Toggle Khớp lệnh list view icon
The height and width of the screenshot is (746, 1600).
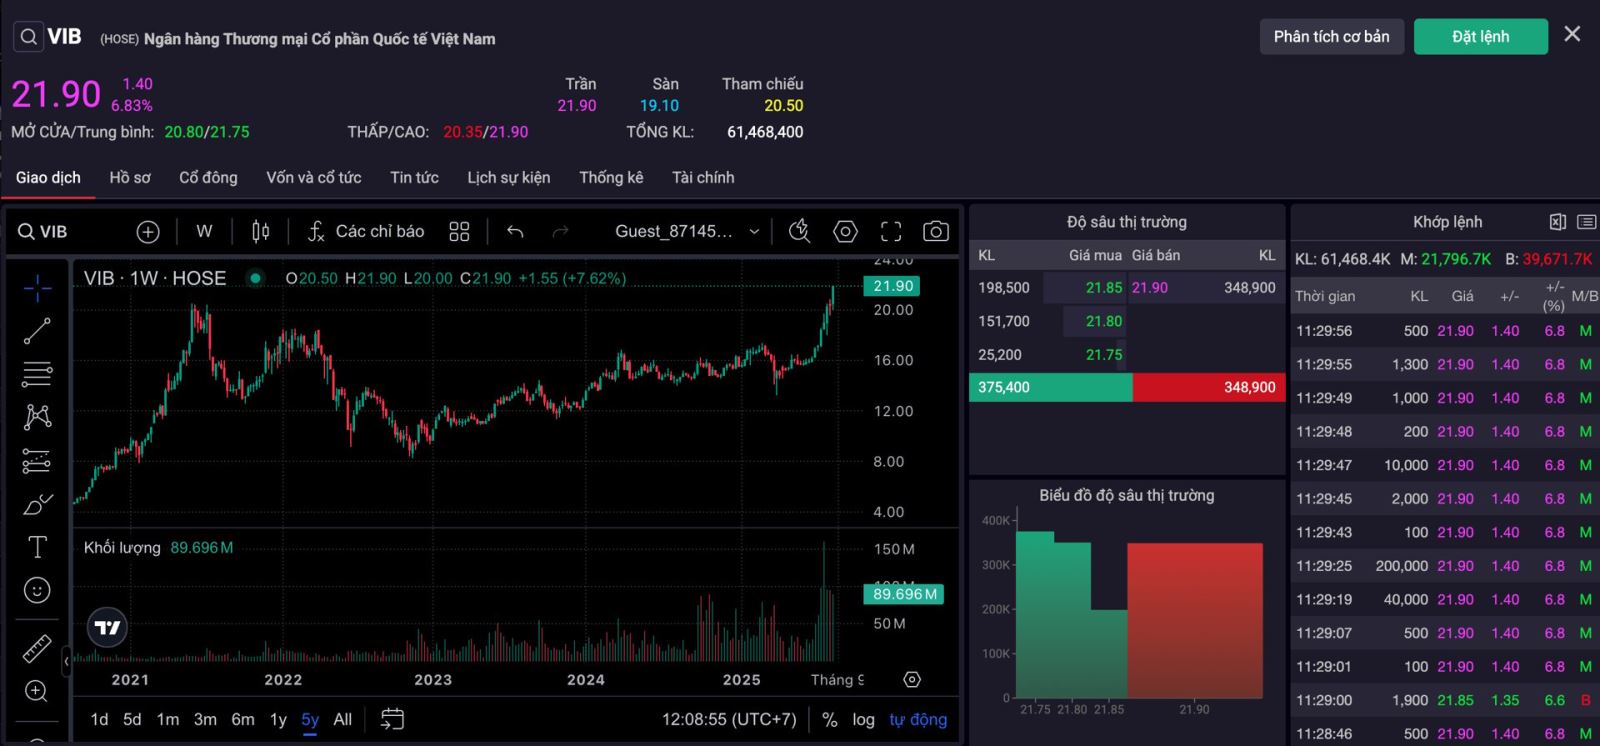pos(1586,222)
